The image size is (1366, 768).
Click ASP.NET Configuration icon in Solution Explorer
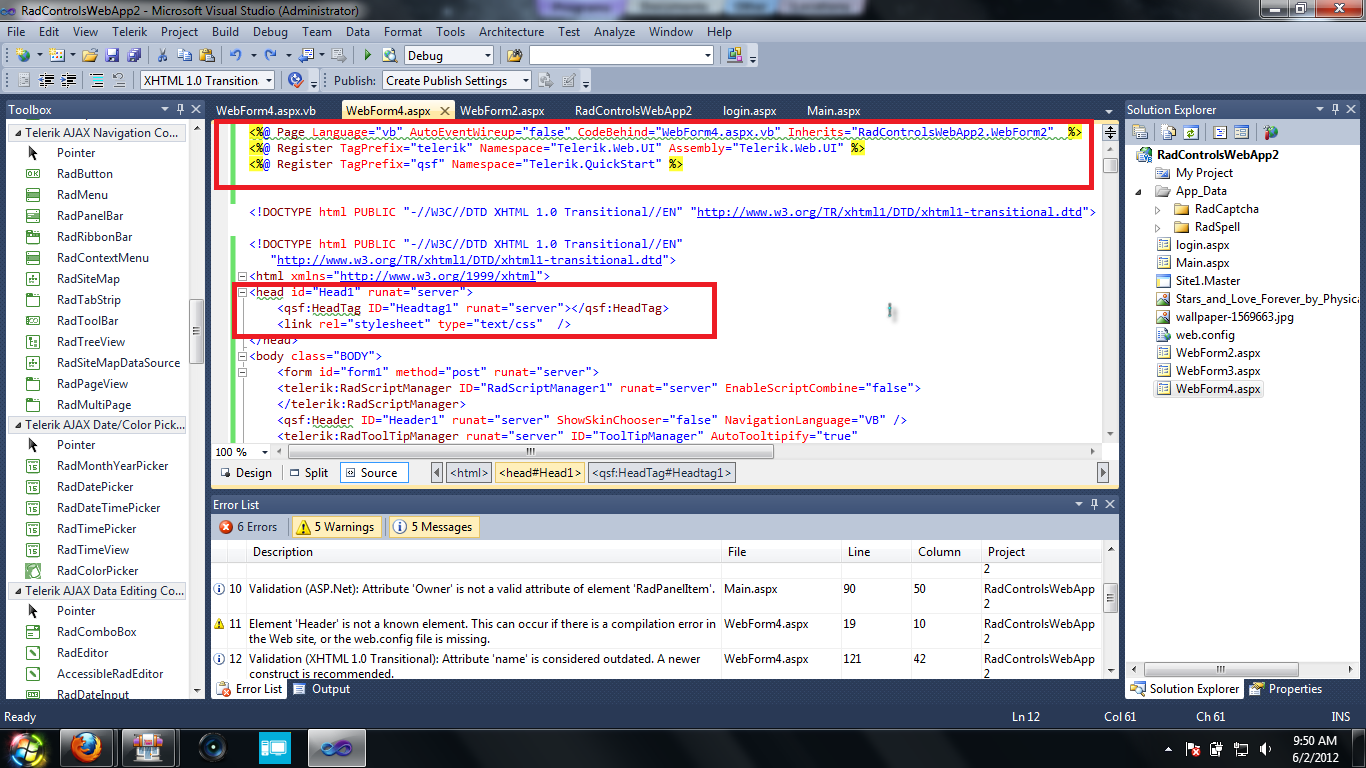tap(1270, 132)
